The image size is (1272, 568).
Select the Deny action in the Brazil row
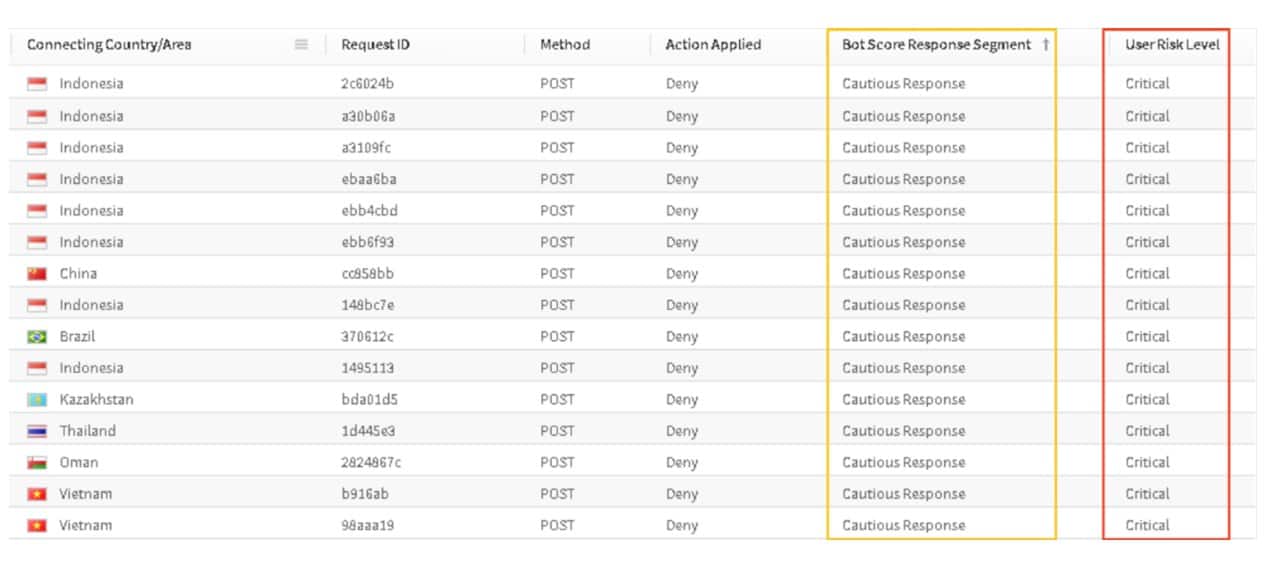point(682,337)
